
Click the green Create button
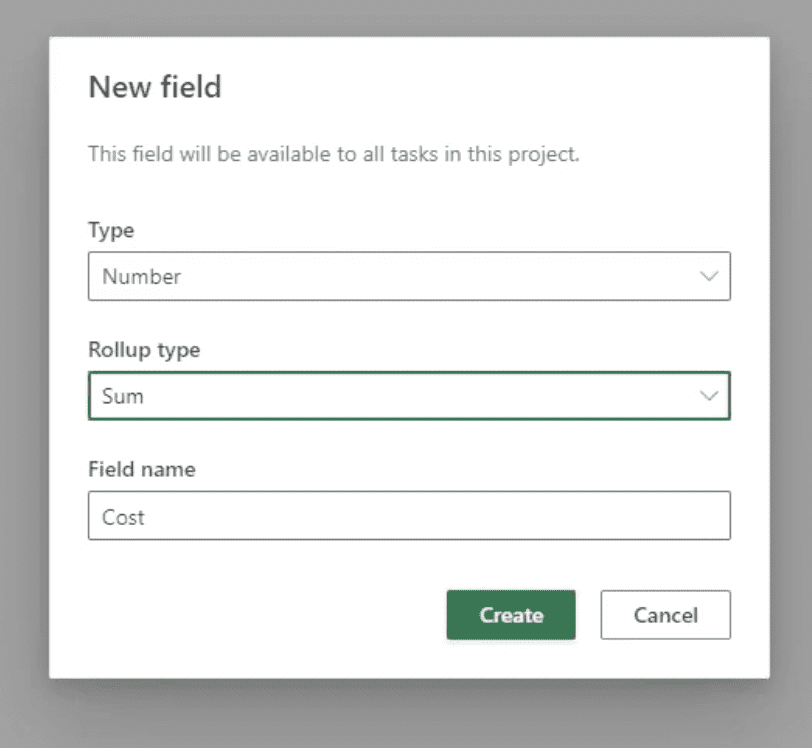[511, 615]
